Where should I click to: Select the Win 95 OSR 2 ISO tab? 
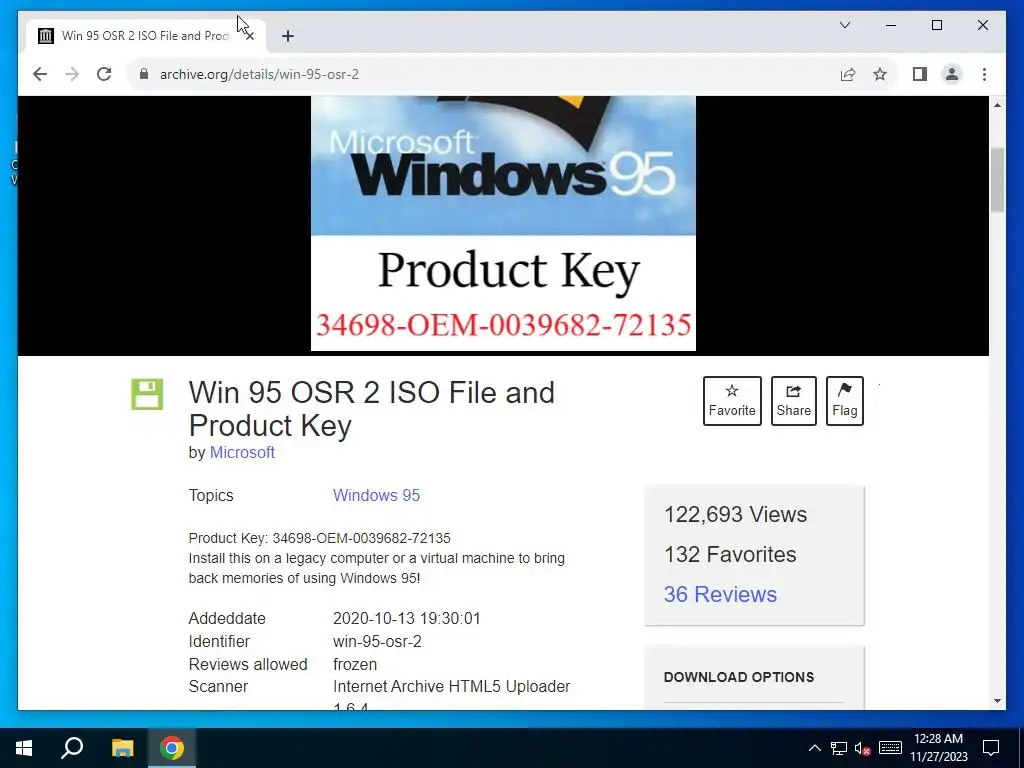(146, 35)
